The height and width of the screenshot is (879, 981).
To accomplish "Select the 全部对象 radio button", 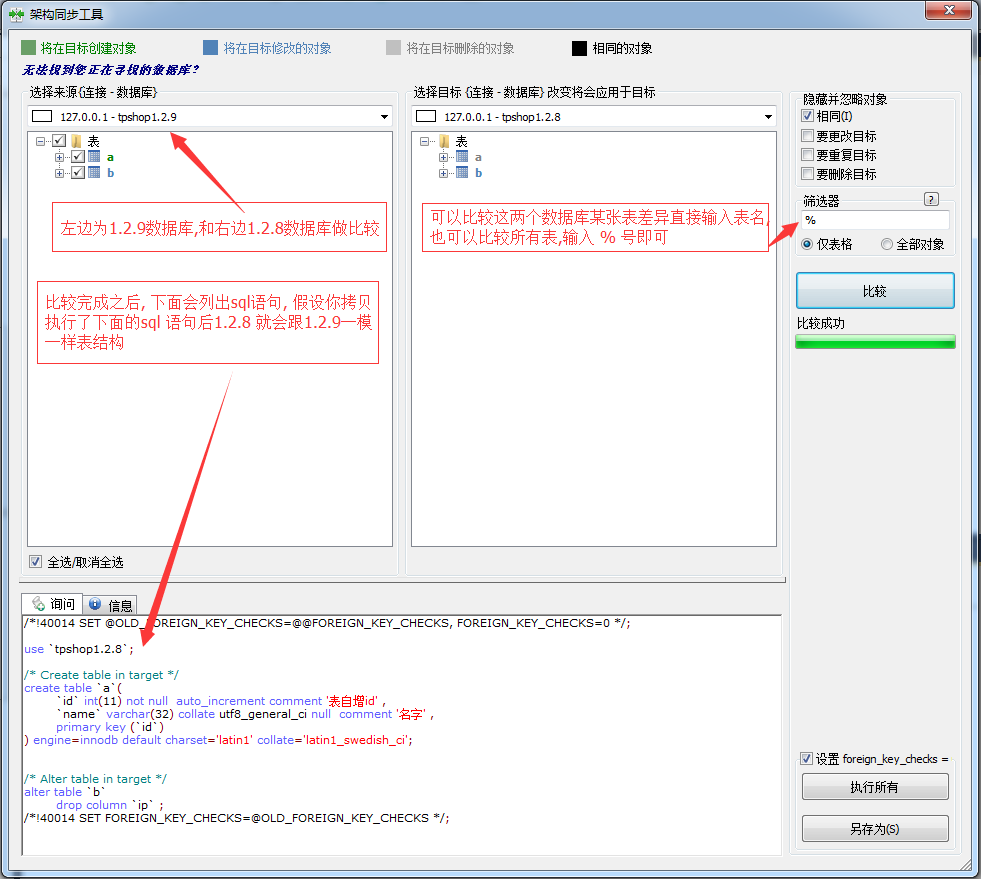I will click(887, 244).
